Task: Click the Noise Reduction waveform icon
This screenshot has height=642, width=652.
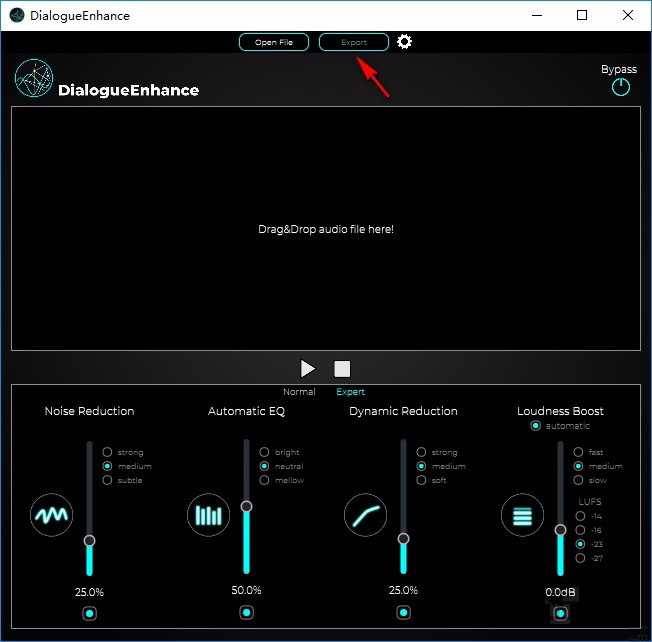Action: 51,515
